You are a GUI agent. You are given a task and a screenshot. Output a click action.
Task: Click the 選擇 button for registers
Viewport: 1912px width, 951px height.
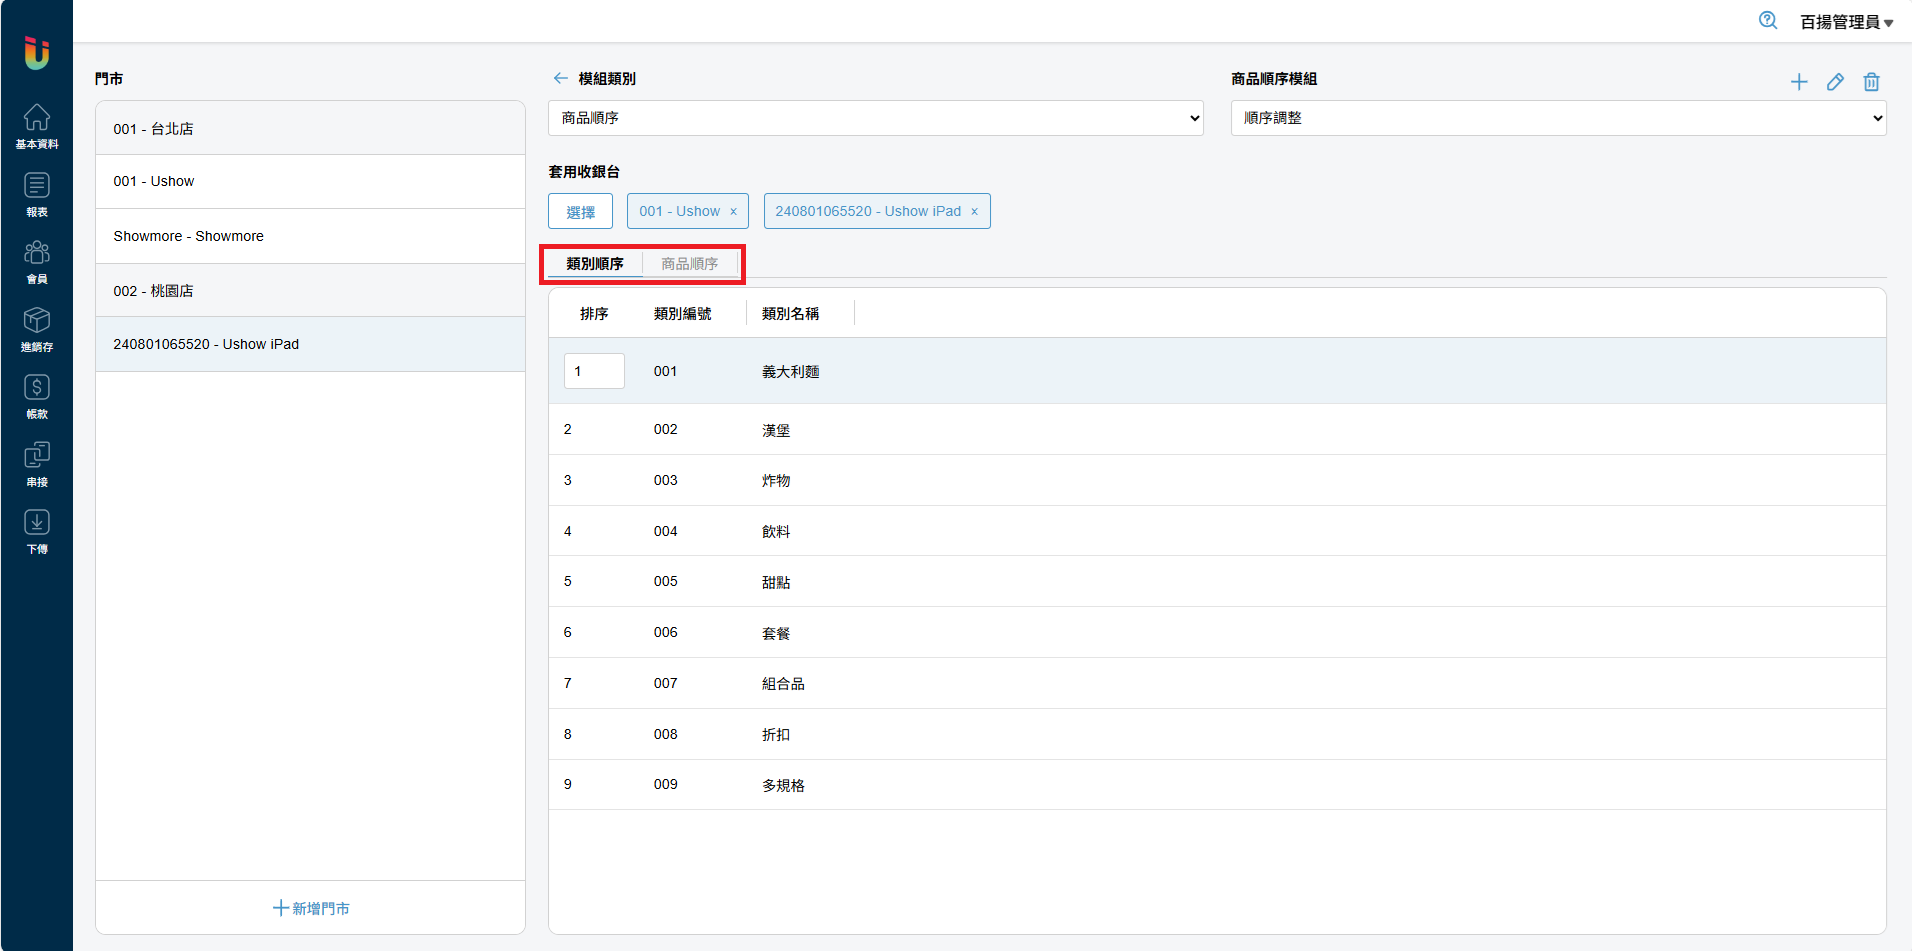click(580, 212)
